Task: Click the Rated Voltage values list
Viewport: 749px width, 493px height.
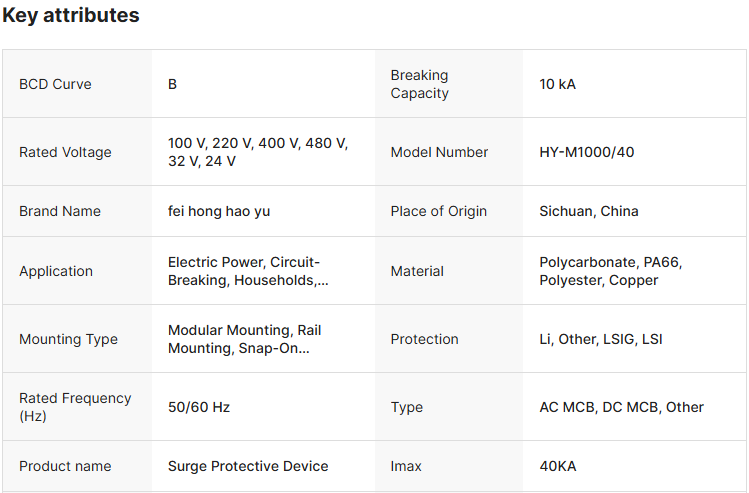Action: coord(258,152)
